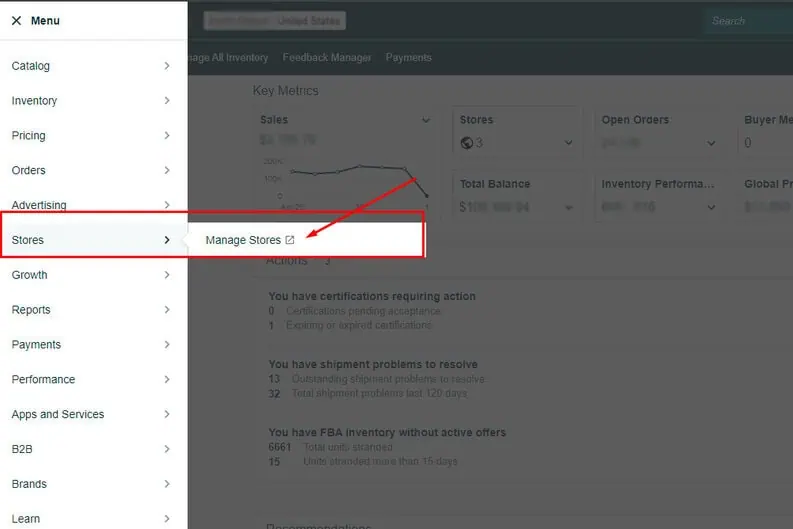Expand the Growth chevron arrow
793x529 pixels.
coord(167,275)
